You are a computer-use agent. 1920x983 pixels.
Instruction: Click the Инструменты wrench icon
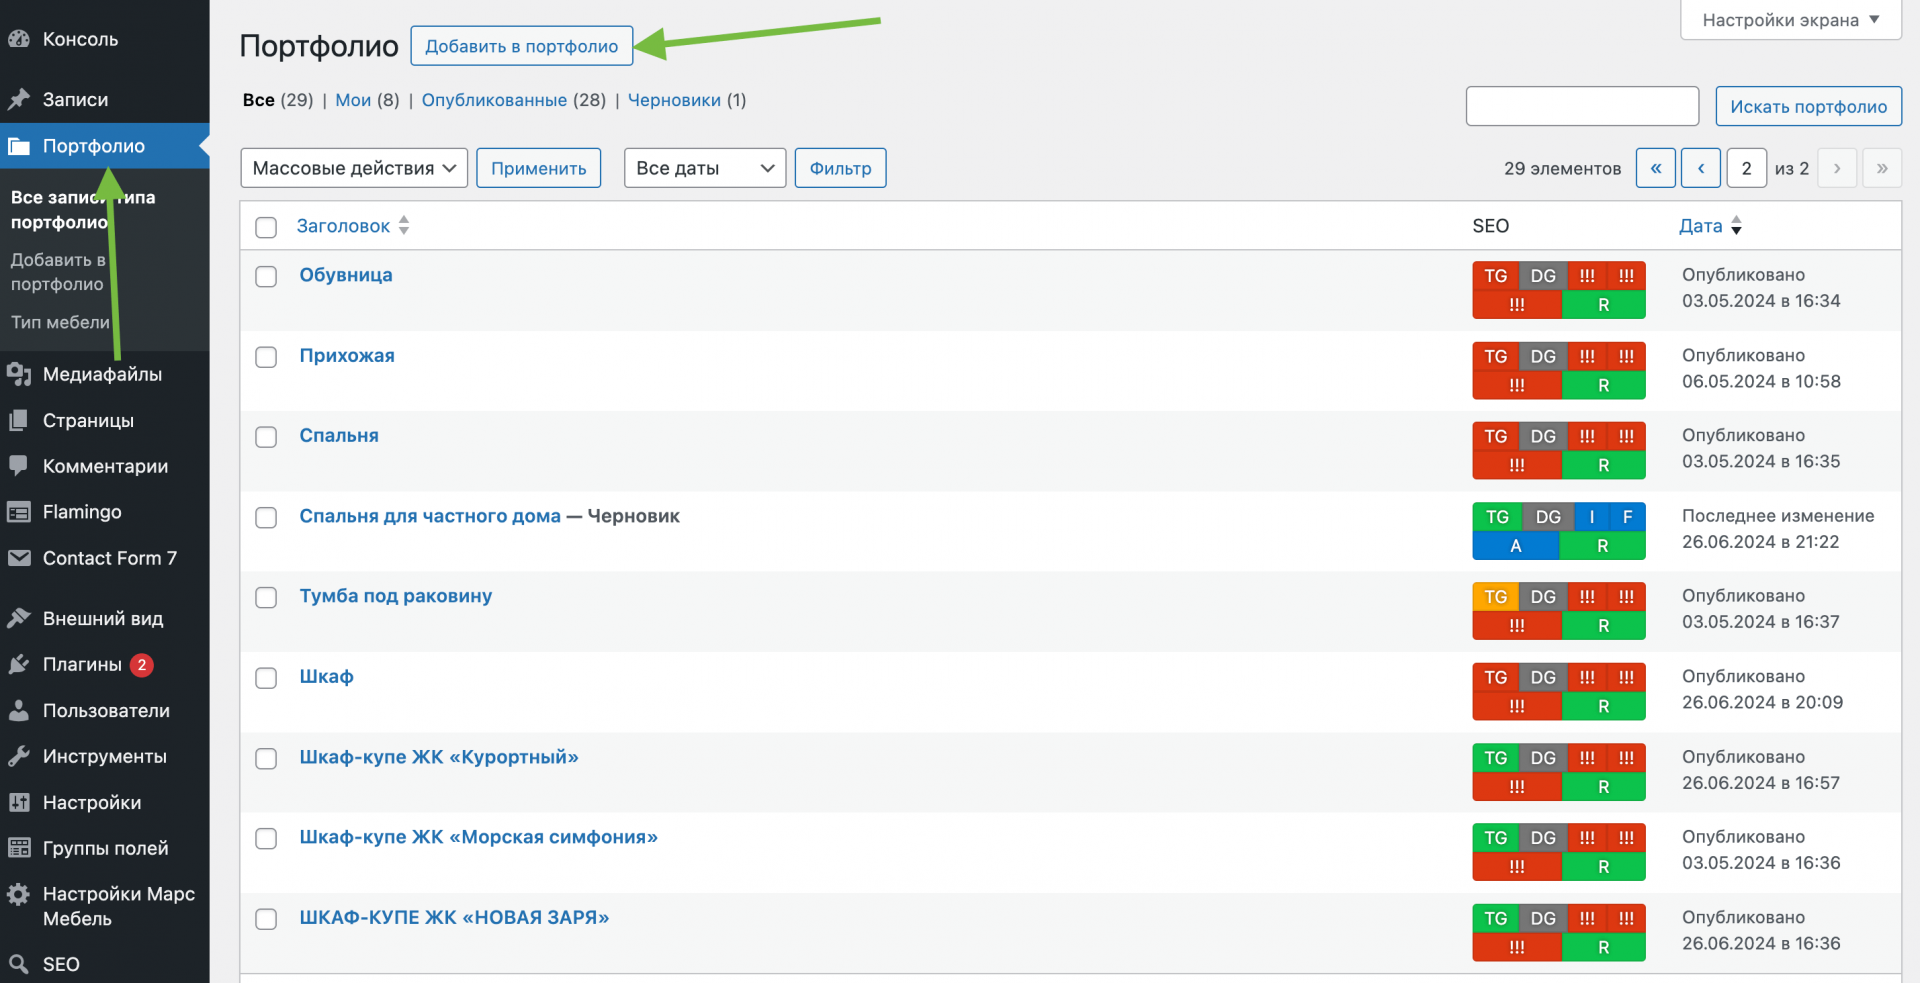[x=19, y=756]
